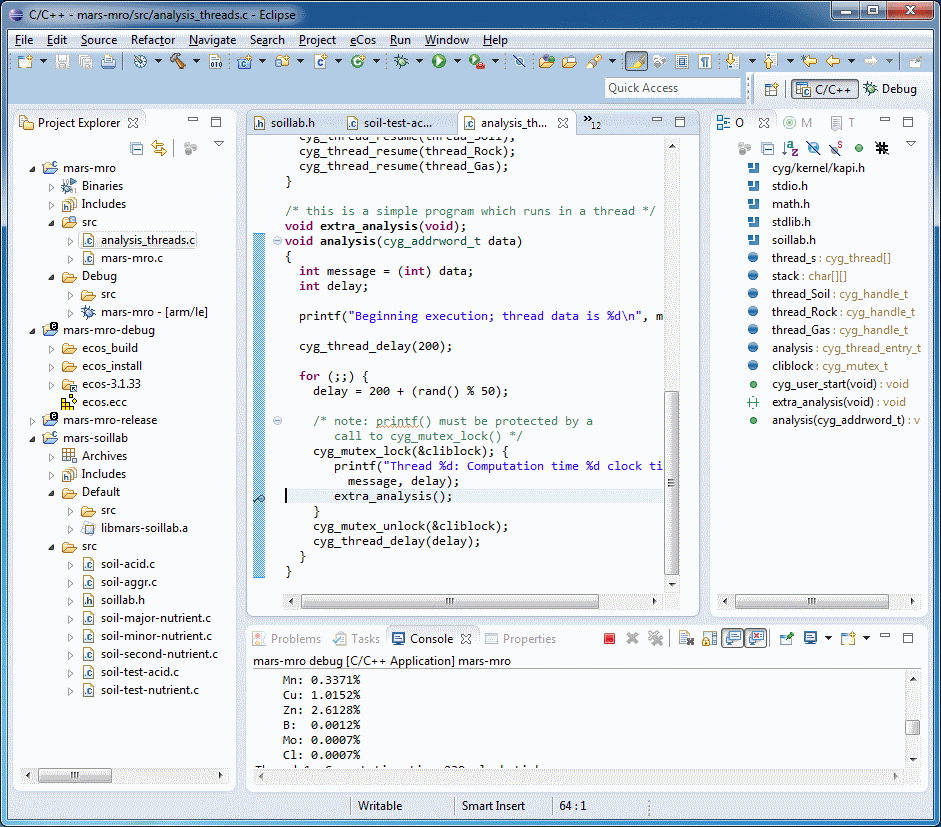Show hidden editor tabs list (»12)
941x827 pixels.
[592, 124]
